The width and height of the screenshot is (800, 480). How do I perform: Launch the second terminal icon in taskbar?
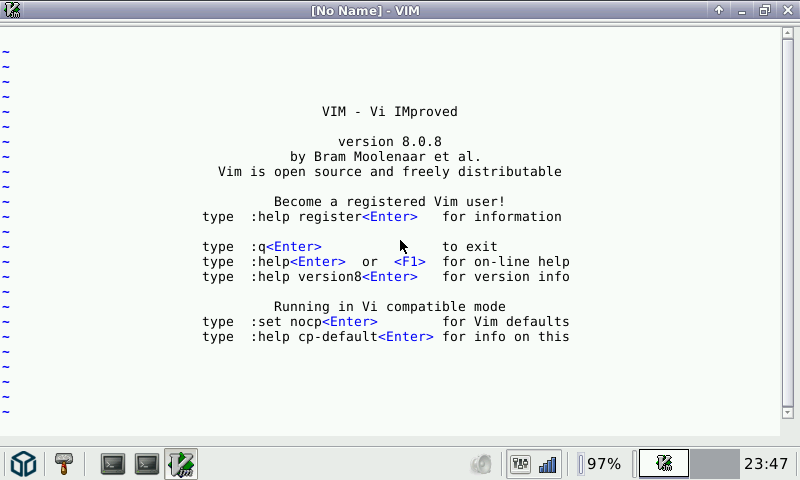tap(147, 464)
